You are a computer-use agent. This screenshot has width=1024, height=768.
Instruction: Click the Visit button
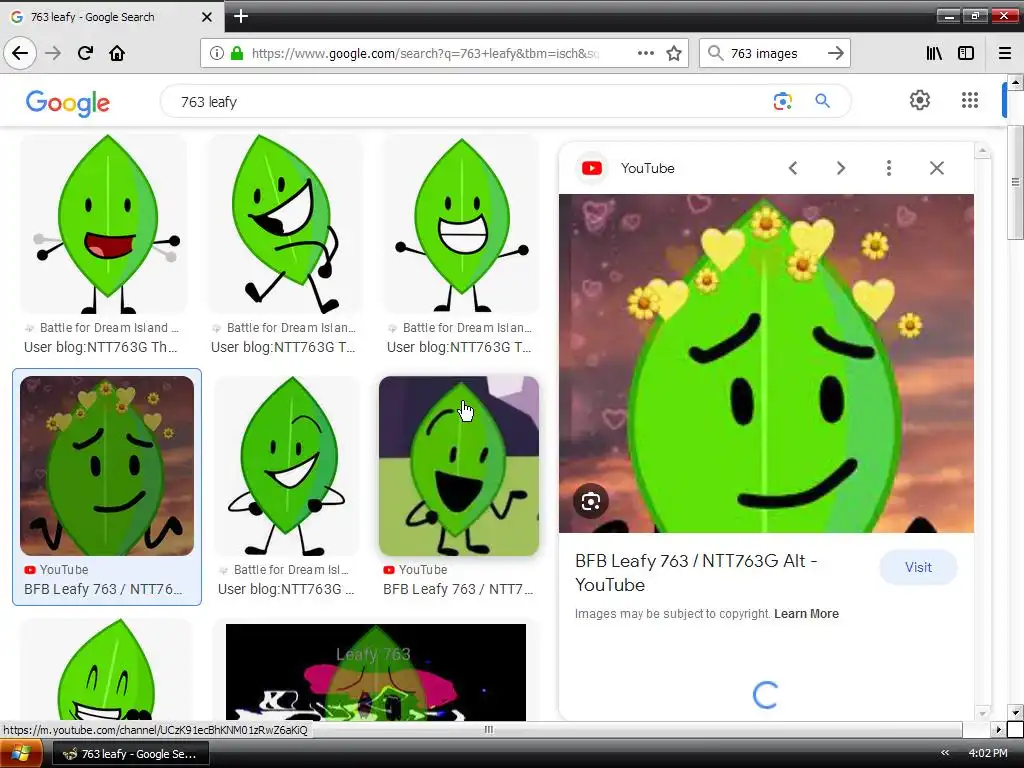tap(918, 568)
